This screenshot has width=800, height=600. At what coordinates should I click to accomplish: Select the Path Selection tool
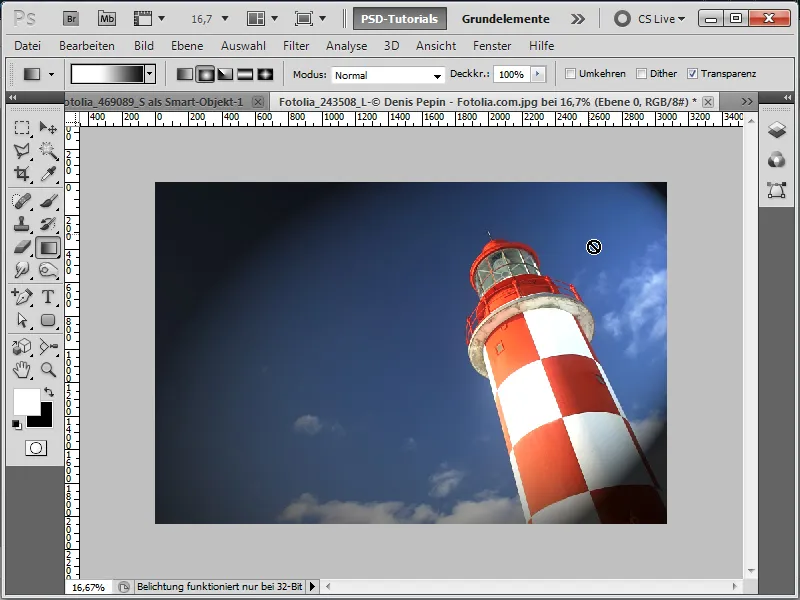point(21,320)
